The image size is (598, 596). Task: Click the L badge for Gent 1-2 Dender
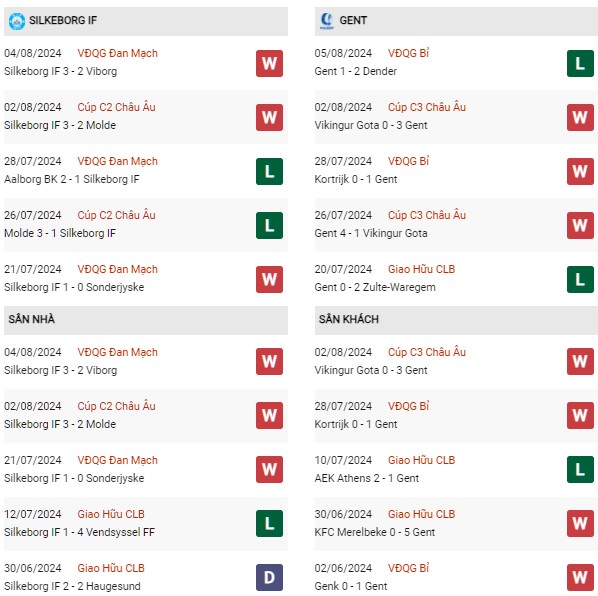(580, 63)
